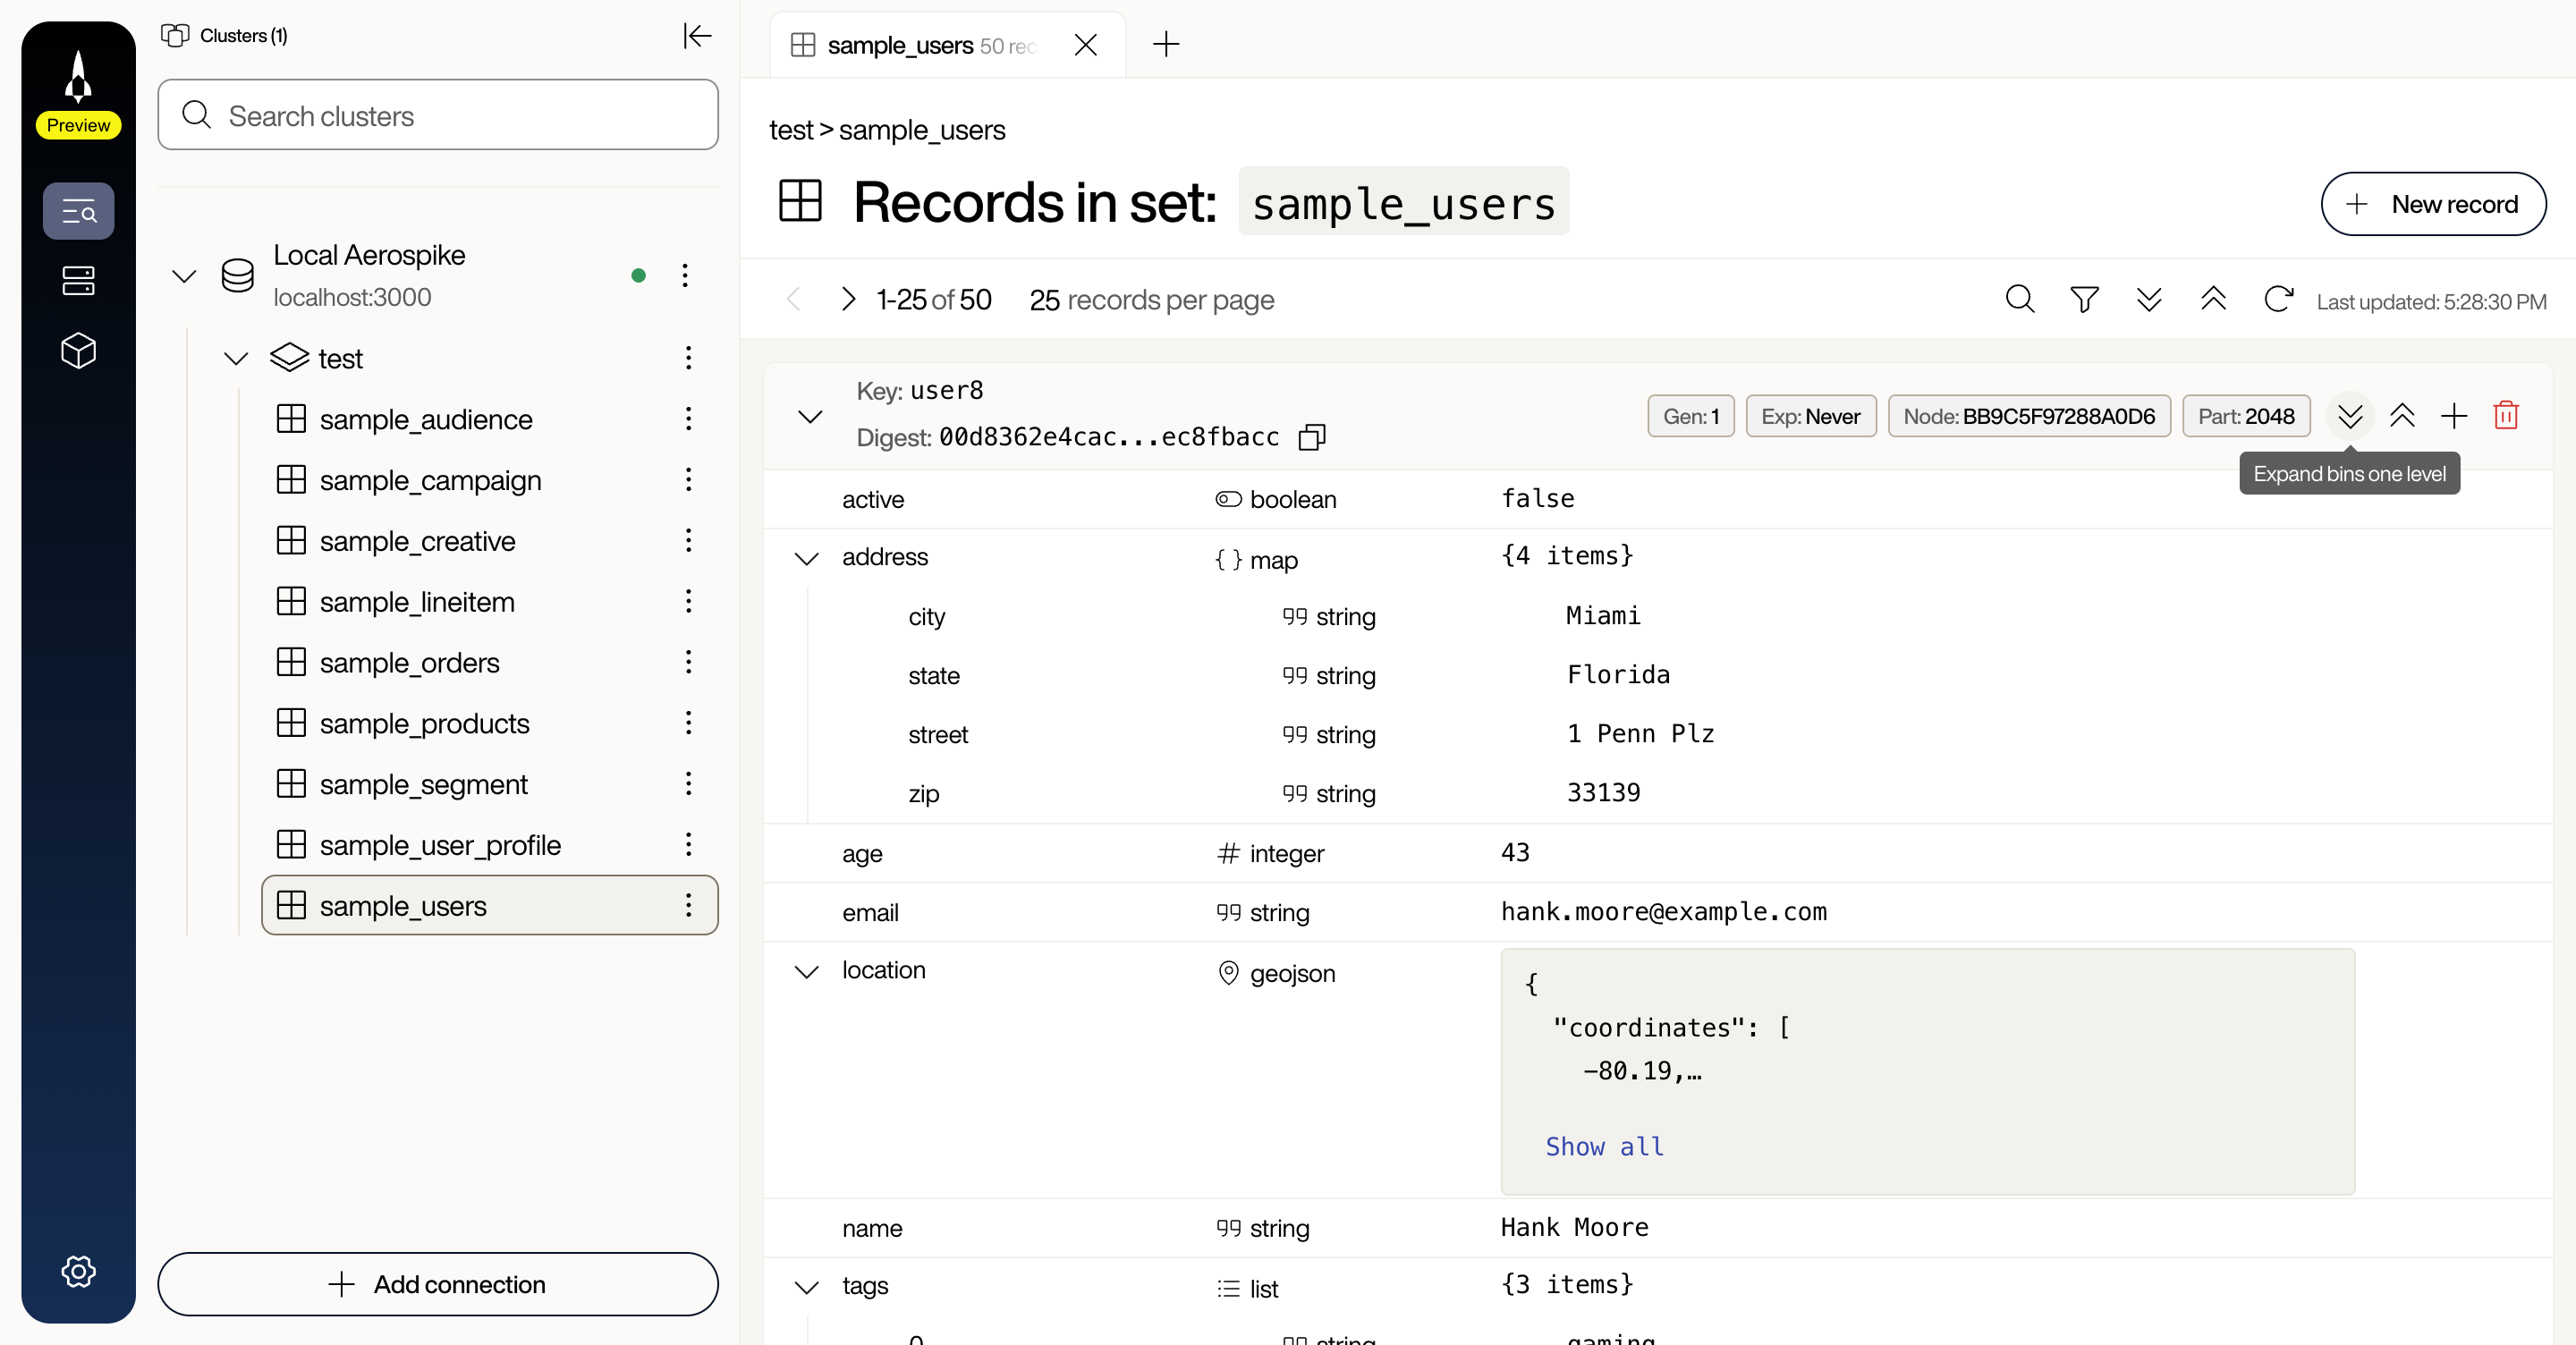The height and width of the screenshot is (1345, 2576).
Task: Delete record user8 with the trash icon
Action: click(2506, 416)
